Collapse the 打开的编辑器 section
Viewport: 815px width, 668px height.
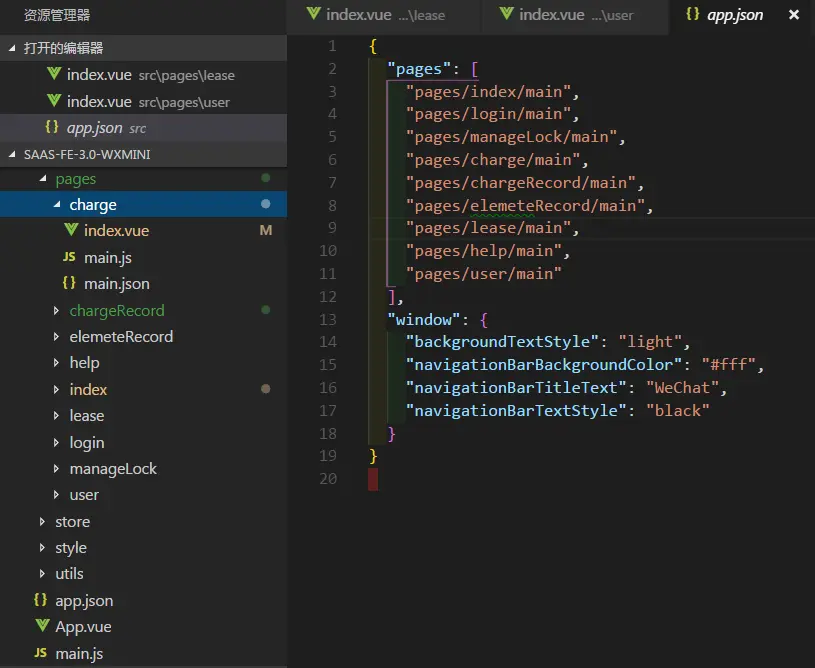click(12, 48)
